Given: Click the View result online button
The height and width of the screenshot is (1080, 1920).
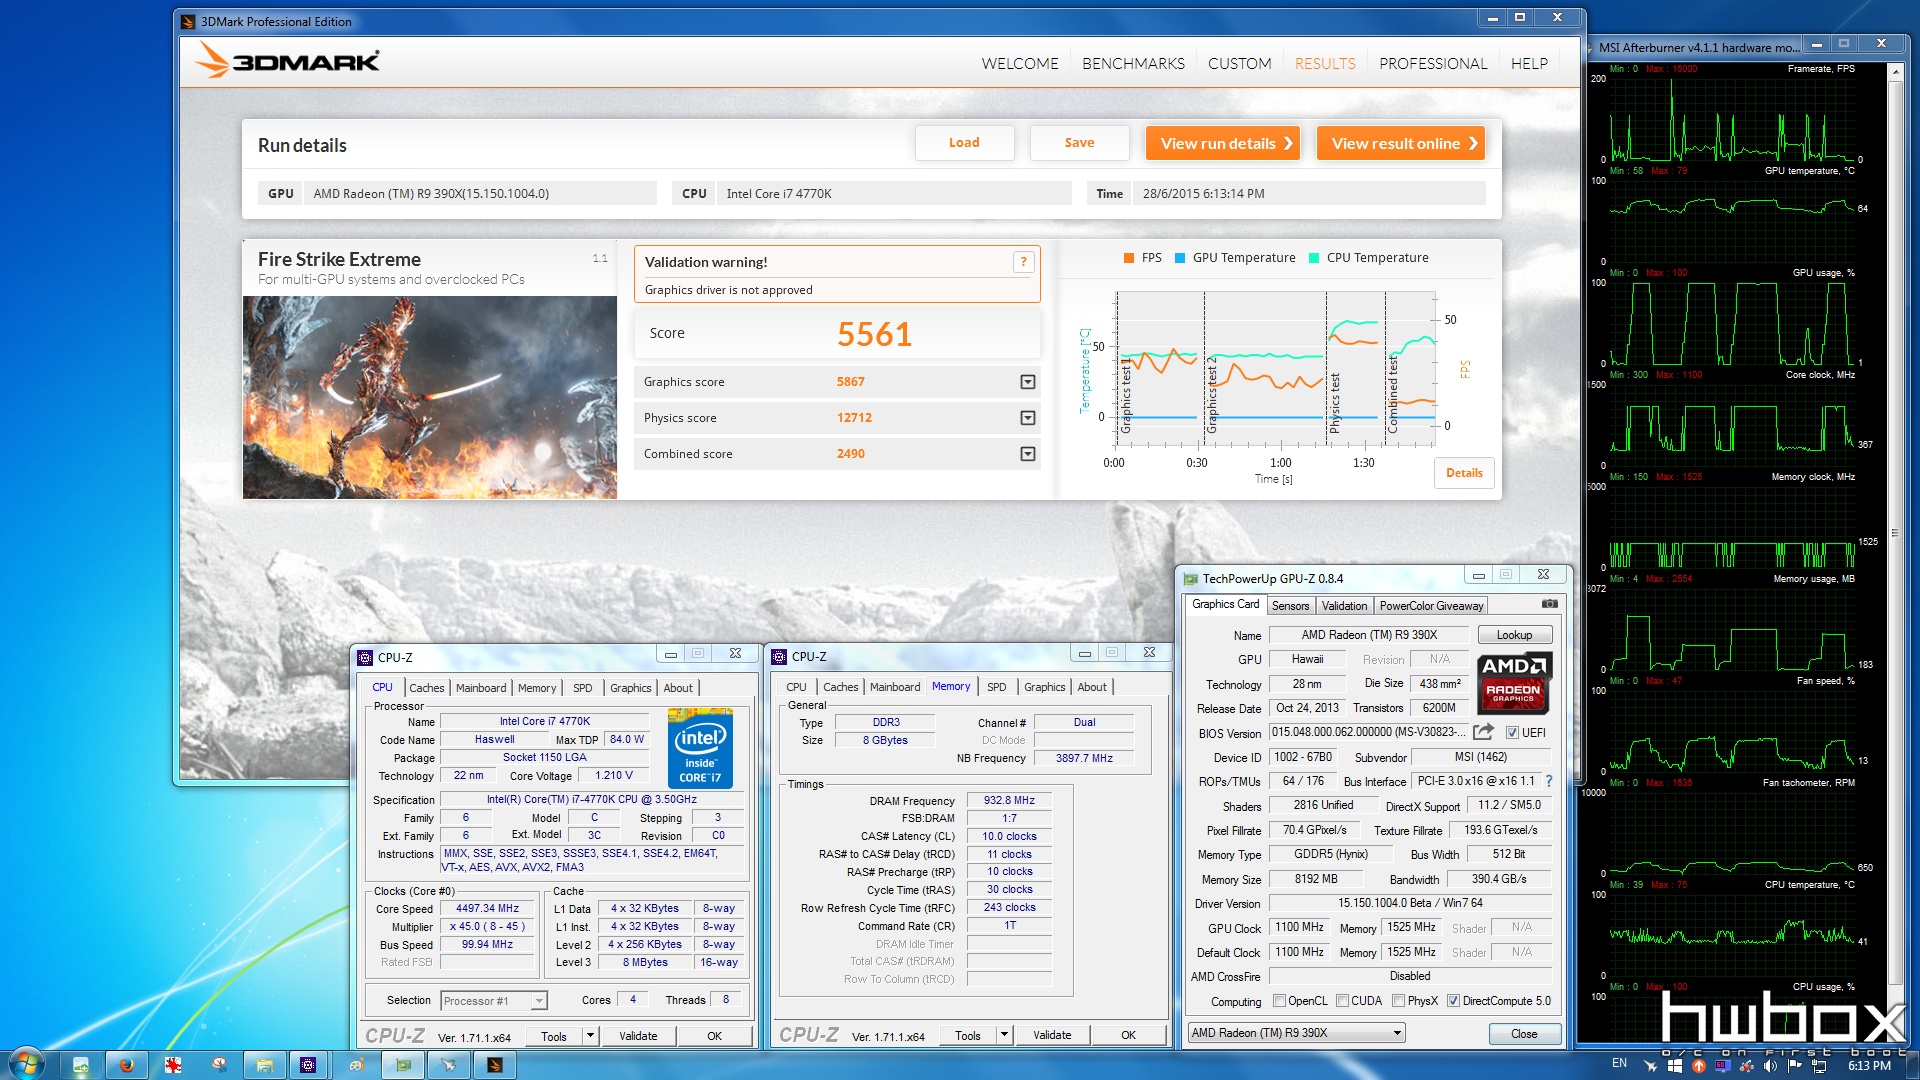Looking at the screenshot, I should (1401, 143).
